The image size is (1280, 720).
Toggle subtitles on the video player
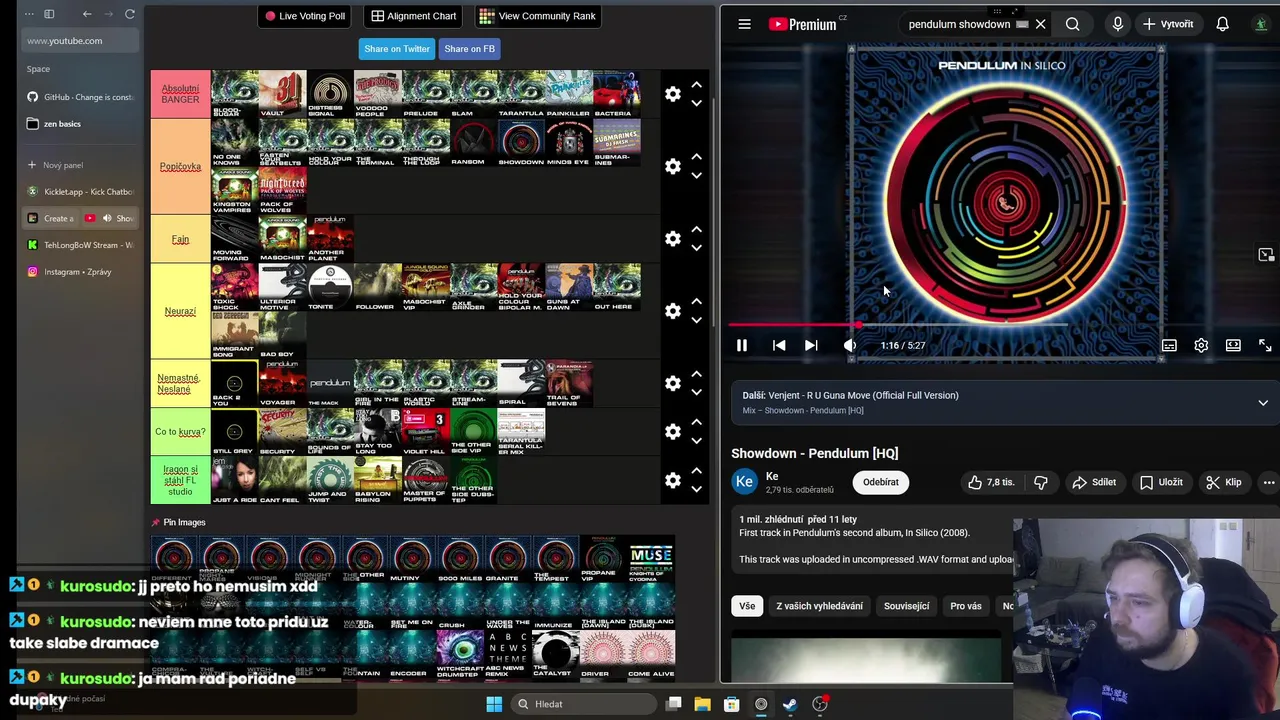pos(1169,345)
